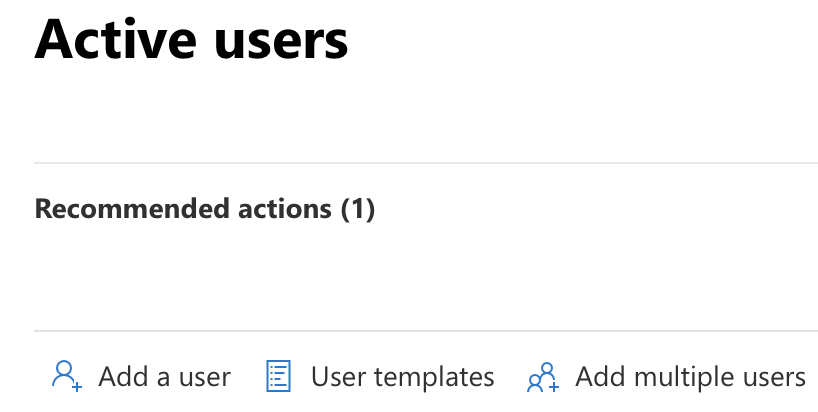Open 'User templates' from the command bar

[x=380, y=376]
